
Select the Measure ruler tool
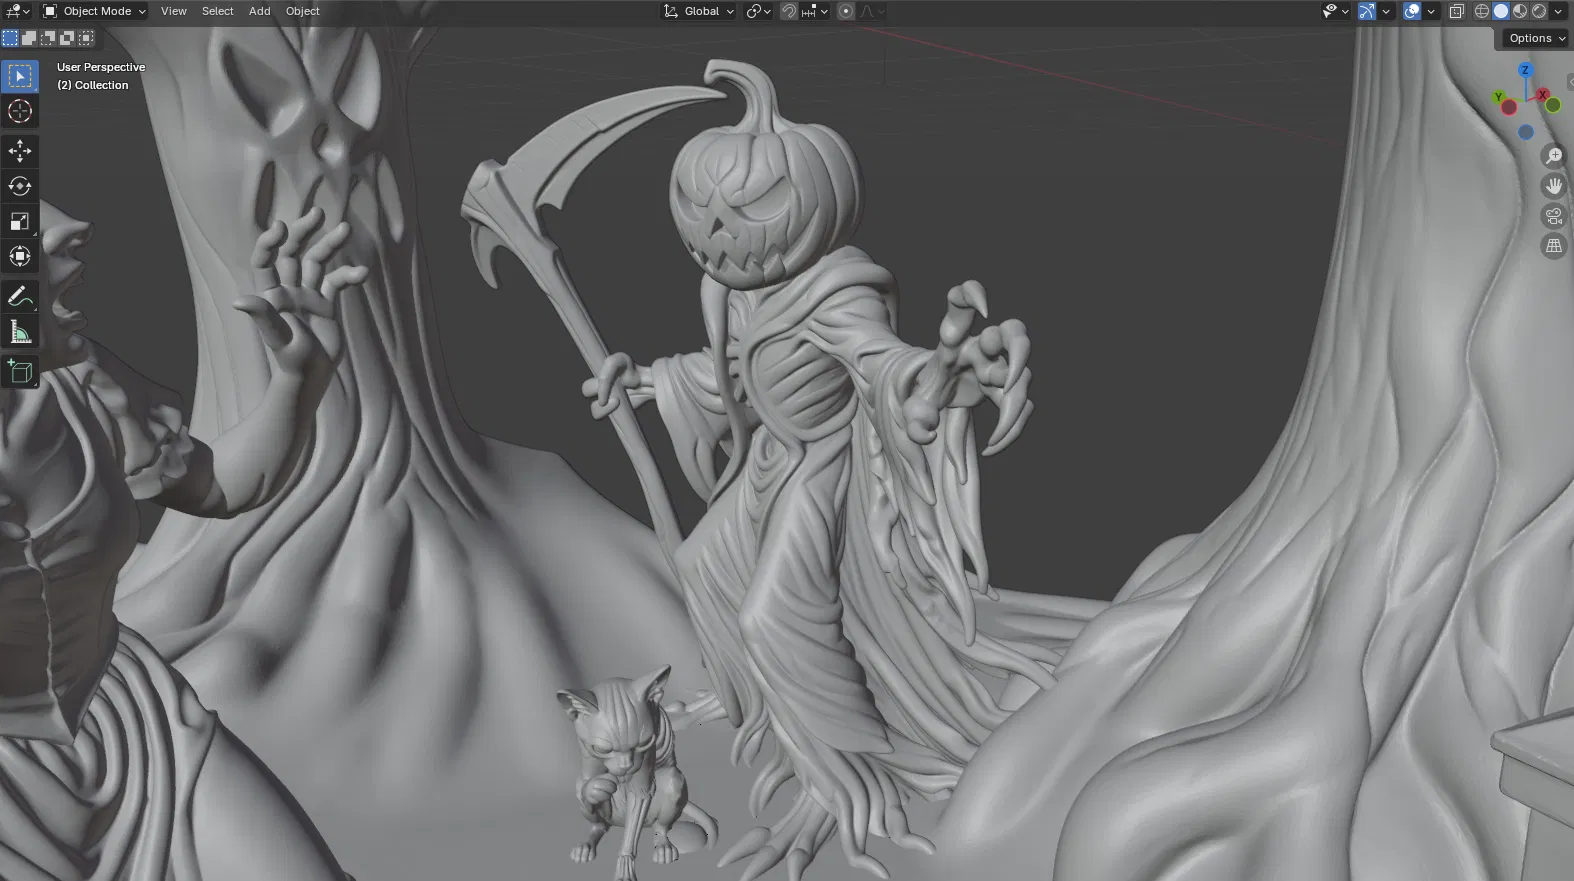point(20,331)
